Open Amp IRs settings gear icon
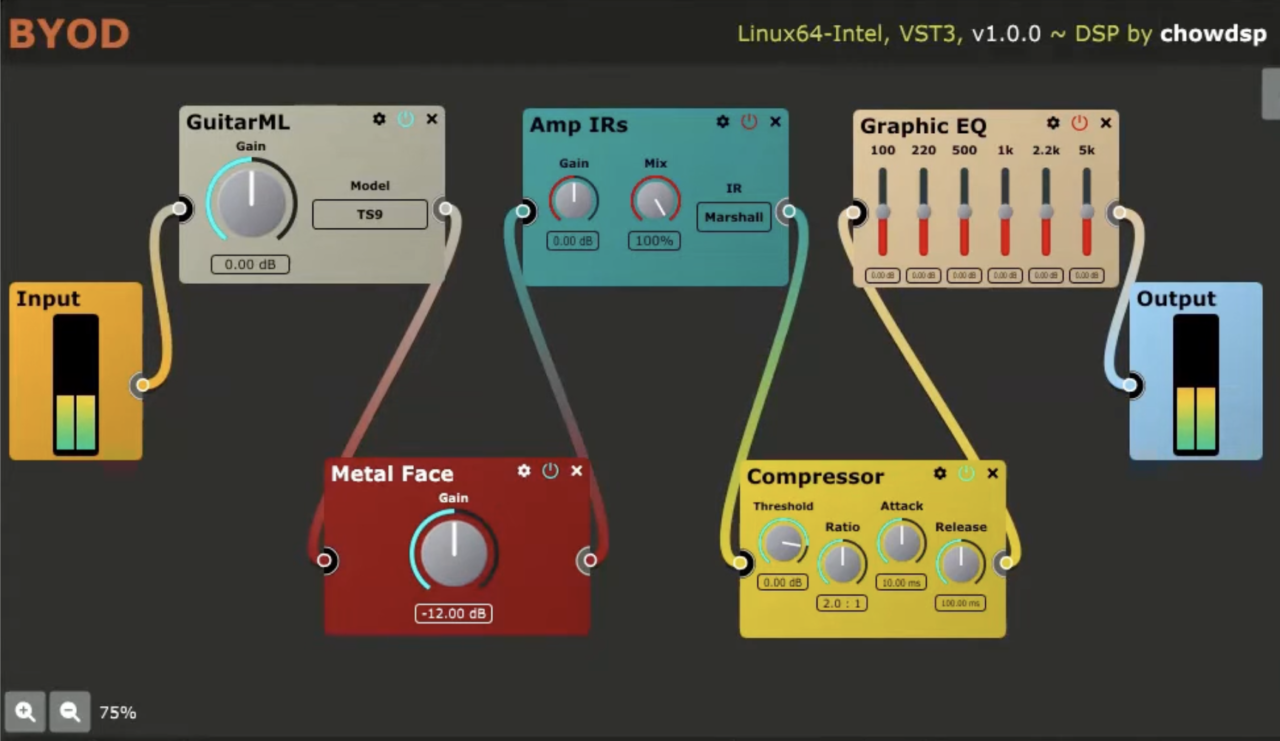This screenshot has width=1280, height=741. pos(723,122)
